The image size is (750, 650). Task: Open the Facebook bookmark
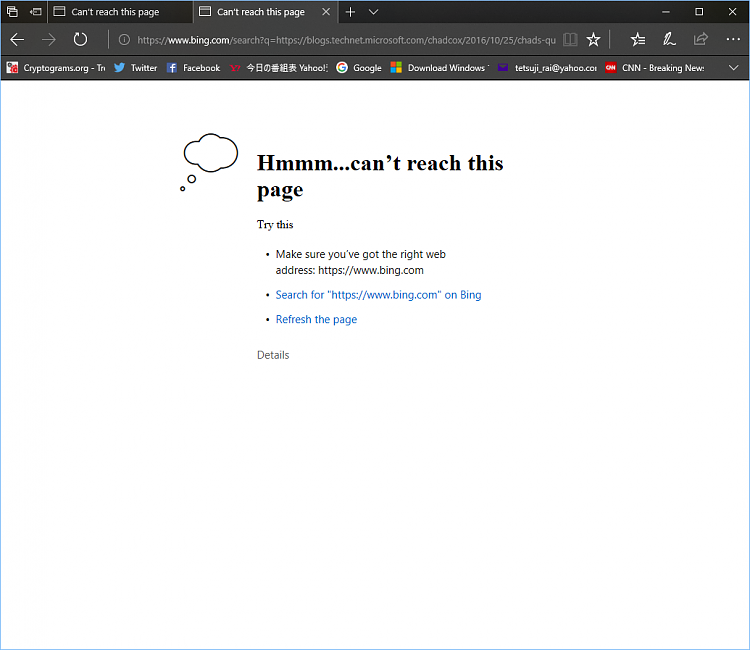point(193,68)
